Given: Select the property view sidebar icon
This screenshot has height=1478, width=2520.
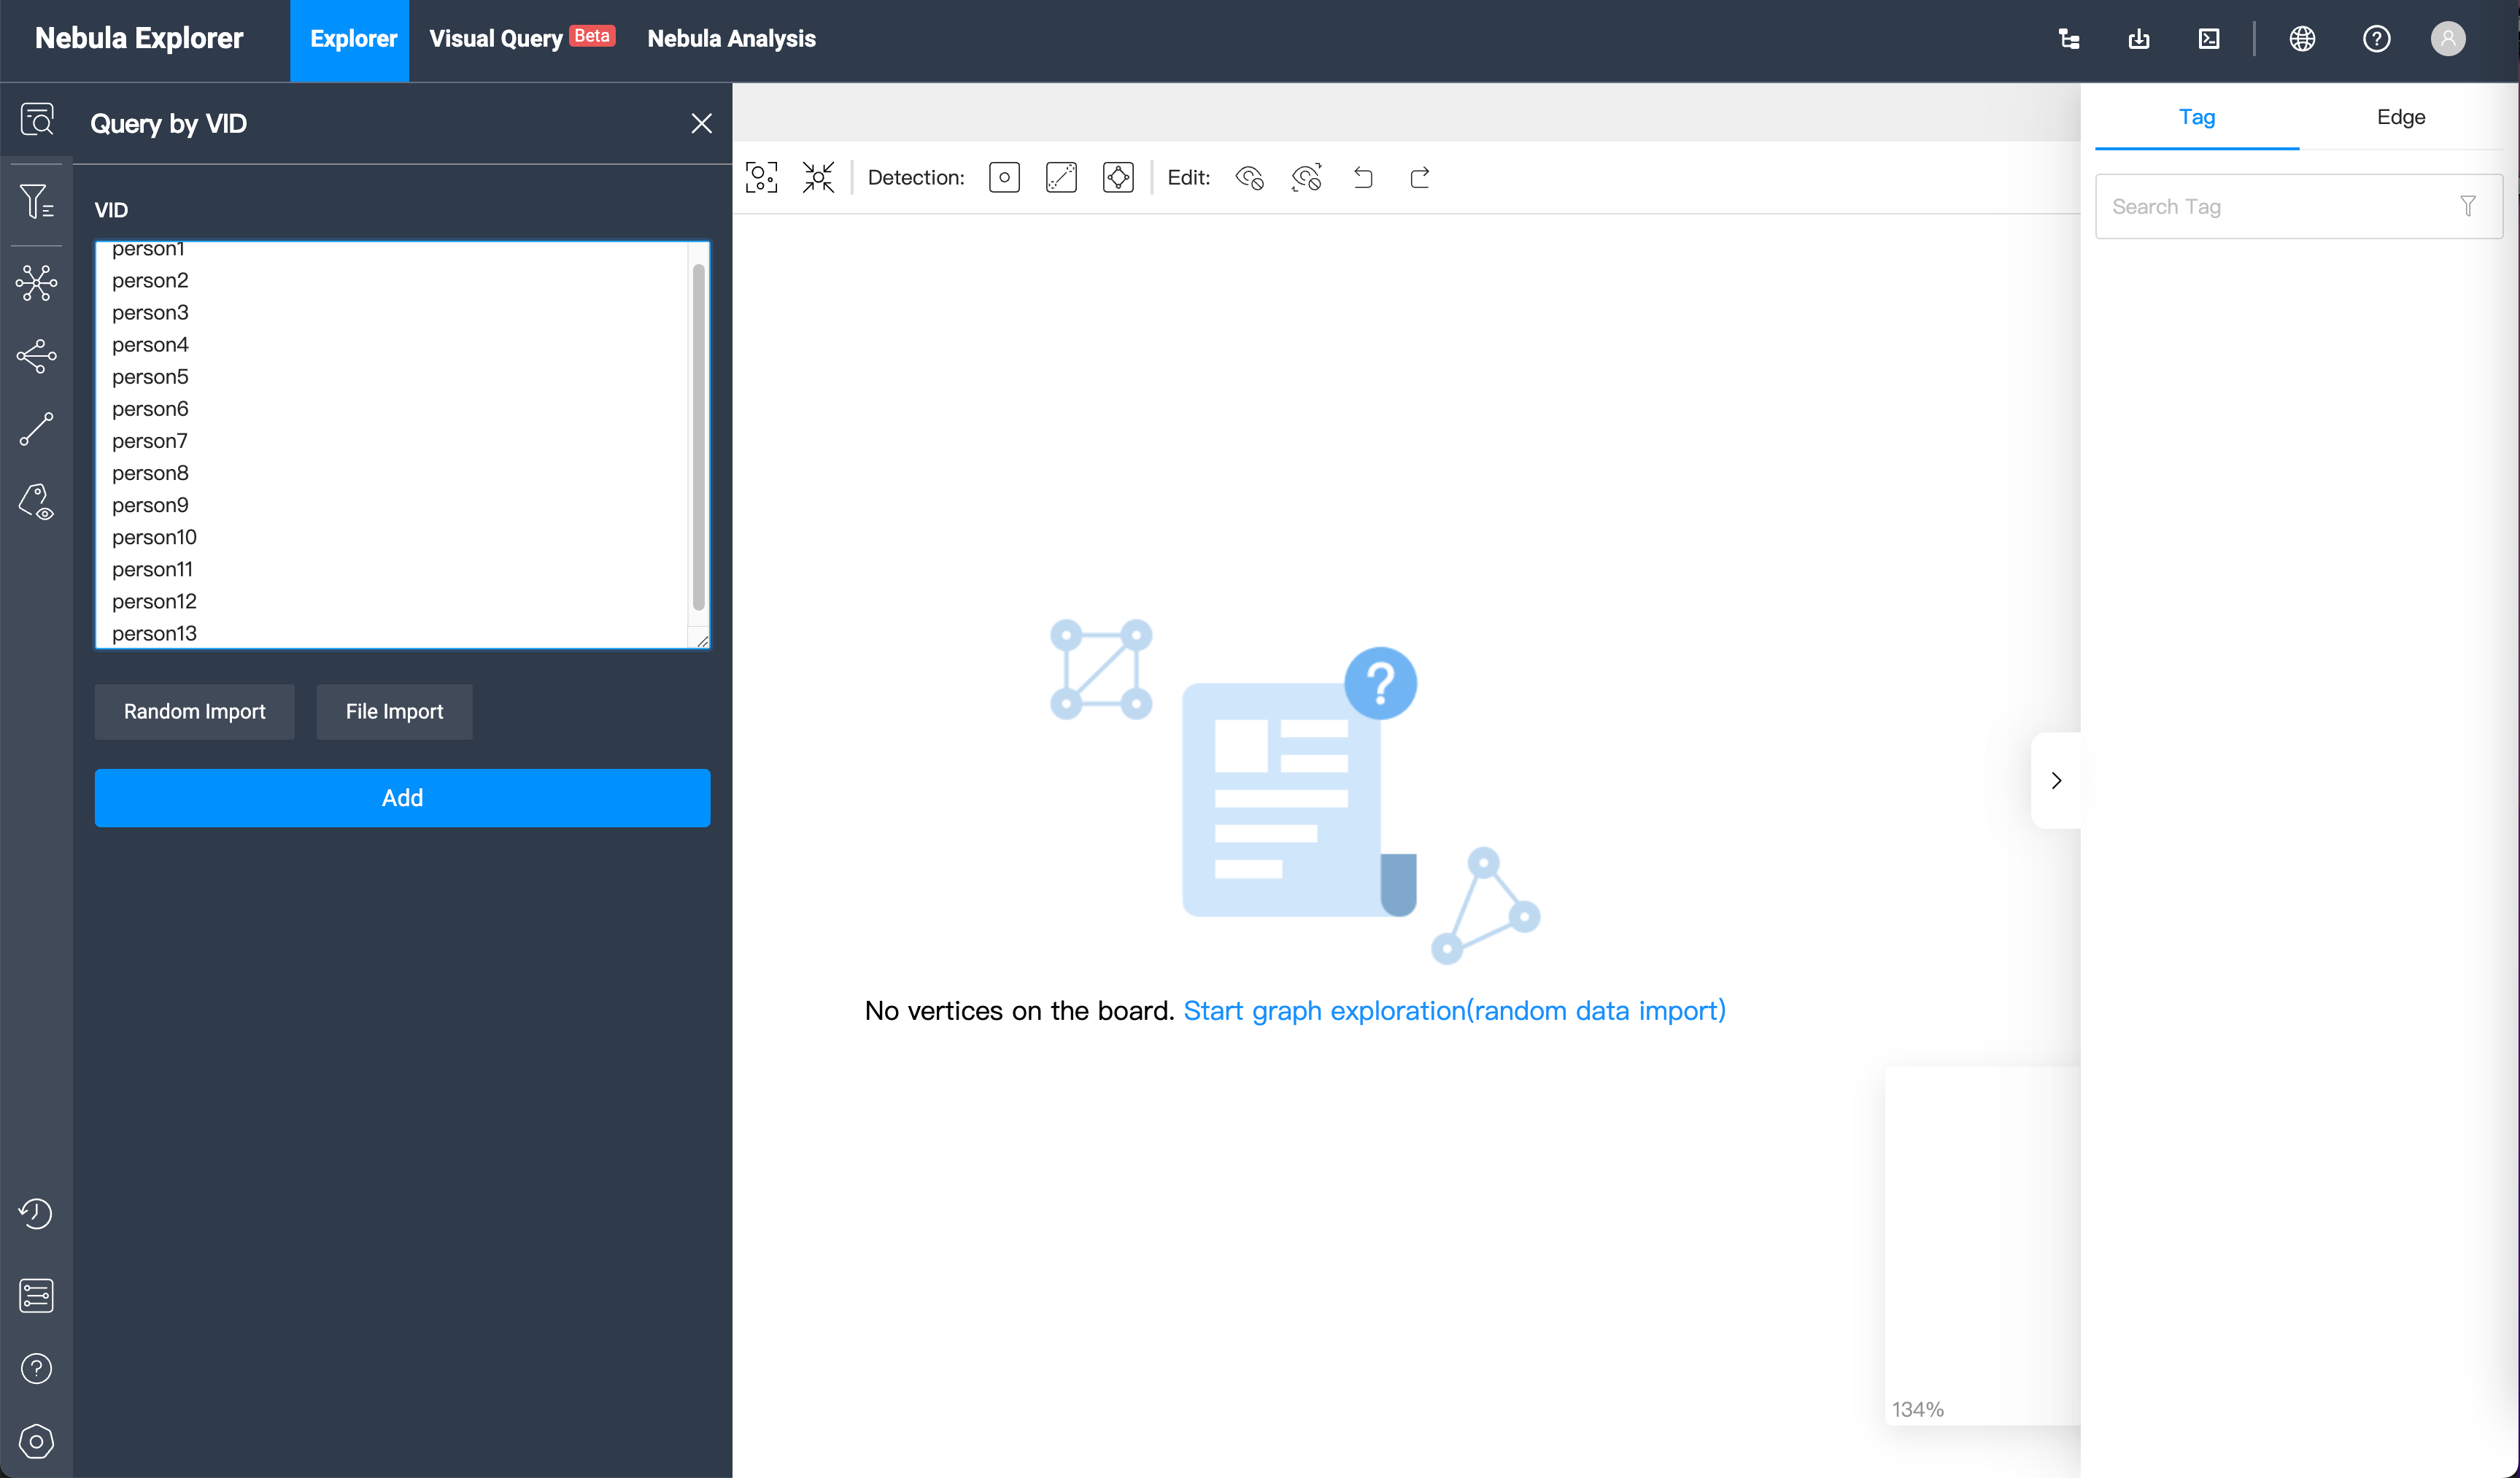Looking at the screenshot, I should (x=37, y=502).
